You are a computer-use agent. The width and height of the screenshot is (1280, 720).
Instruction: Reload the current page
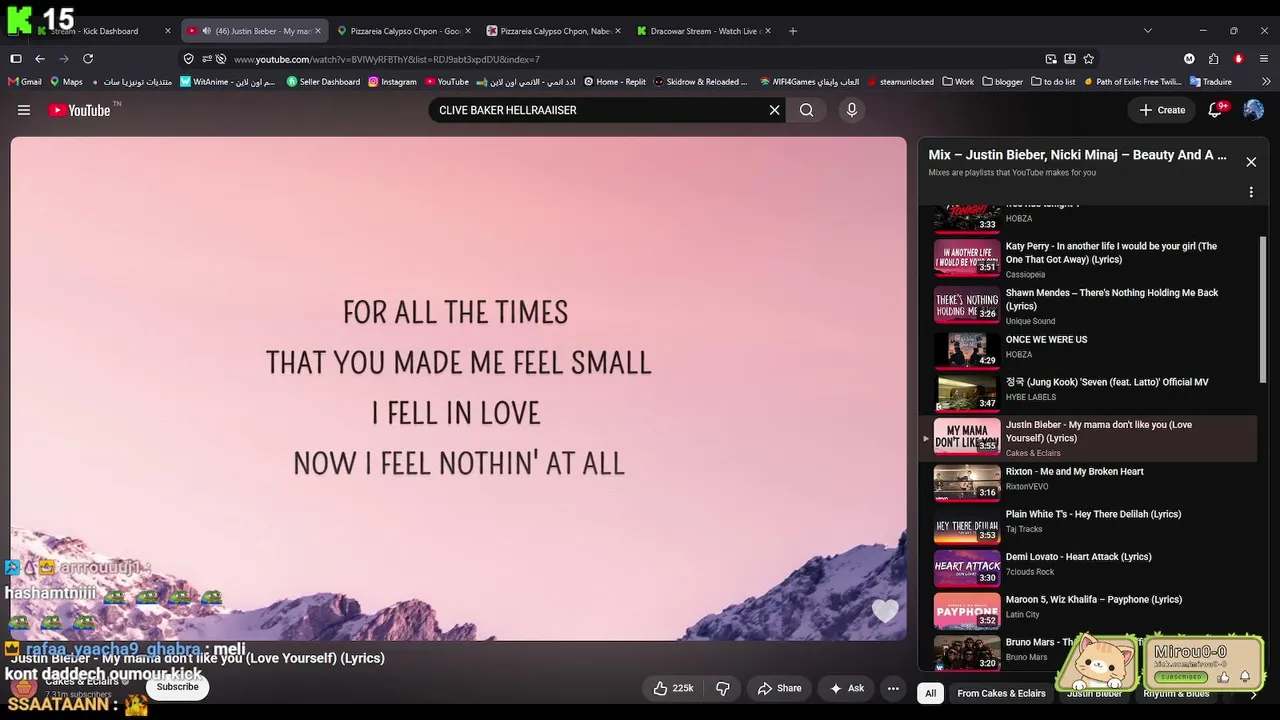pyautogui.click(x=88, y=59)
